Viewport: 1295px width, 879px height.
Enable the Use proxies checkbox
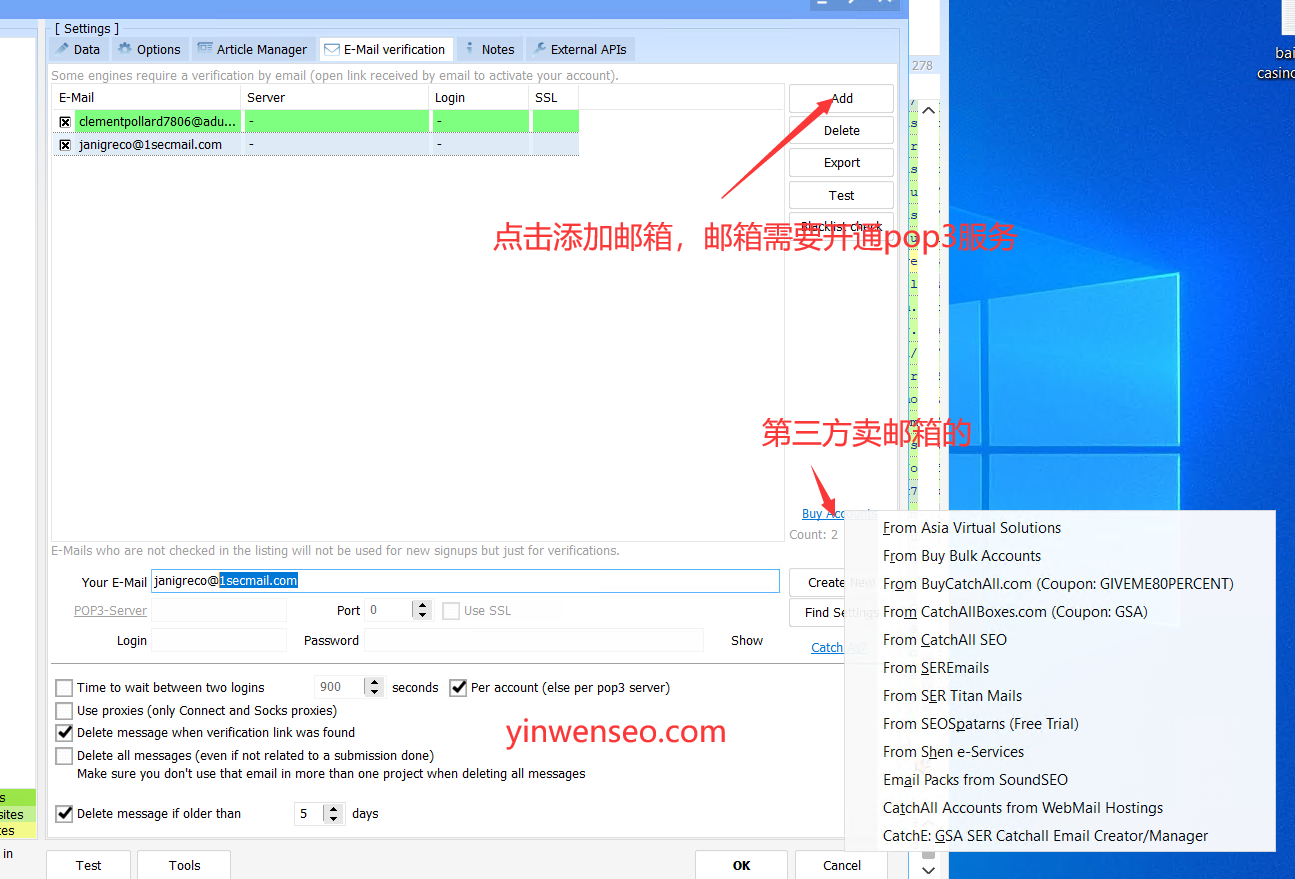[64, 709]
